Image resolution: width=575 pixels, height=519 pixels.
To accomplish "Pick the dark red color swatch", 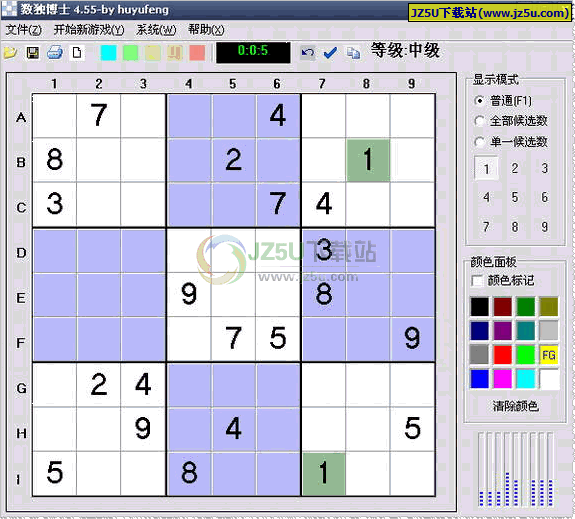I will coord(502,307).
